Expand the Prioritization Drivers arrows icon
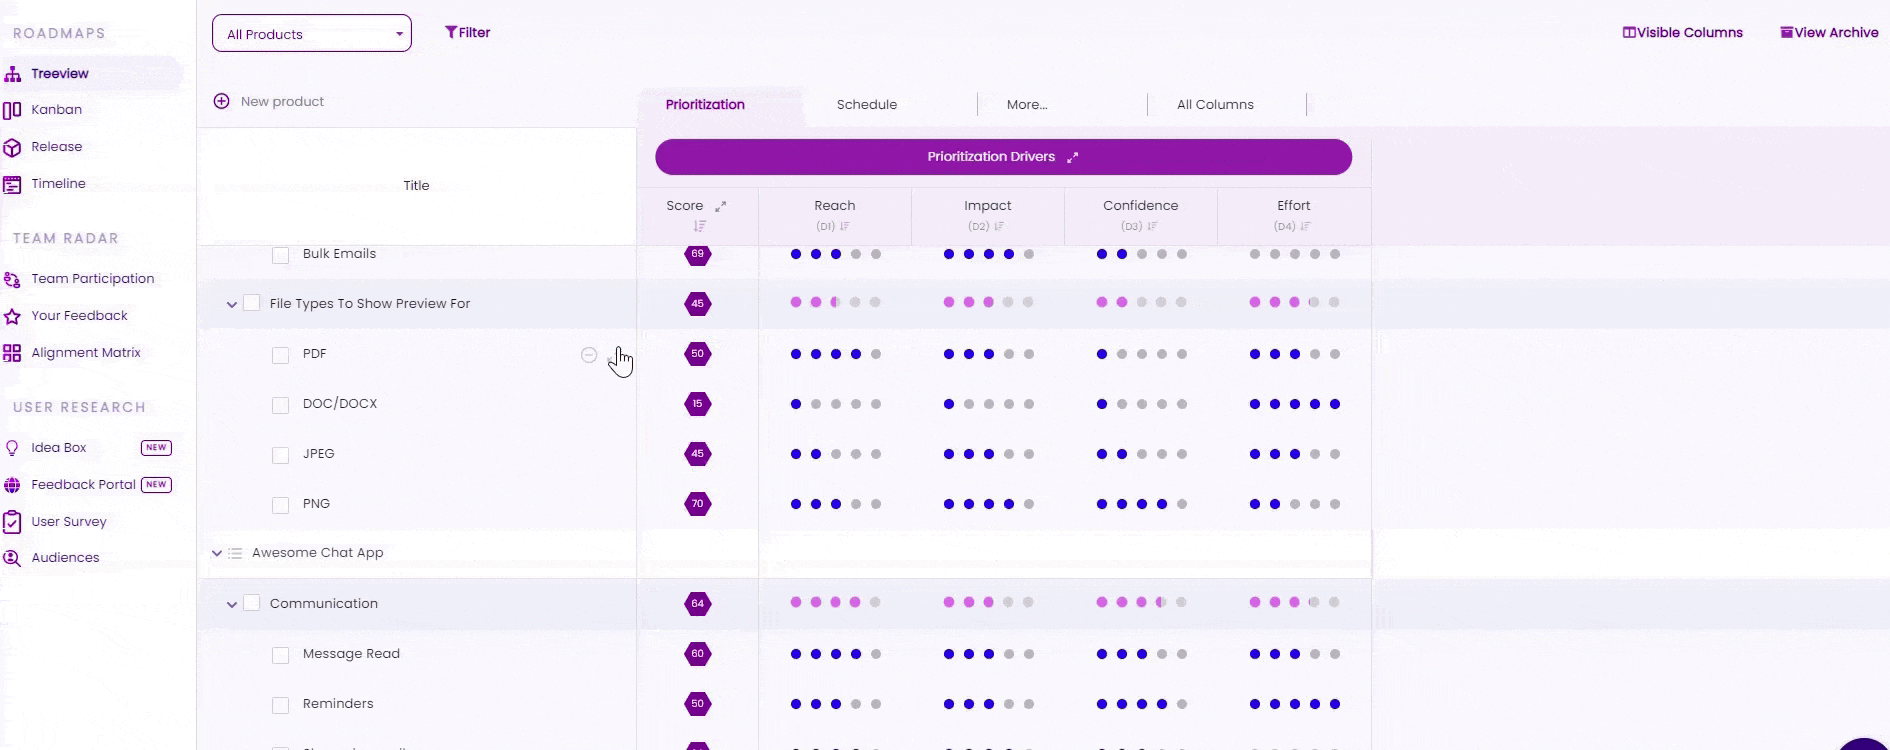Viewport: 1890px width, 750px height. click(1072, 157)
